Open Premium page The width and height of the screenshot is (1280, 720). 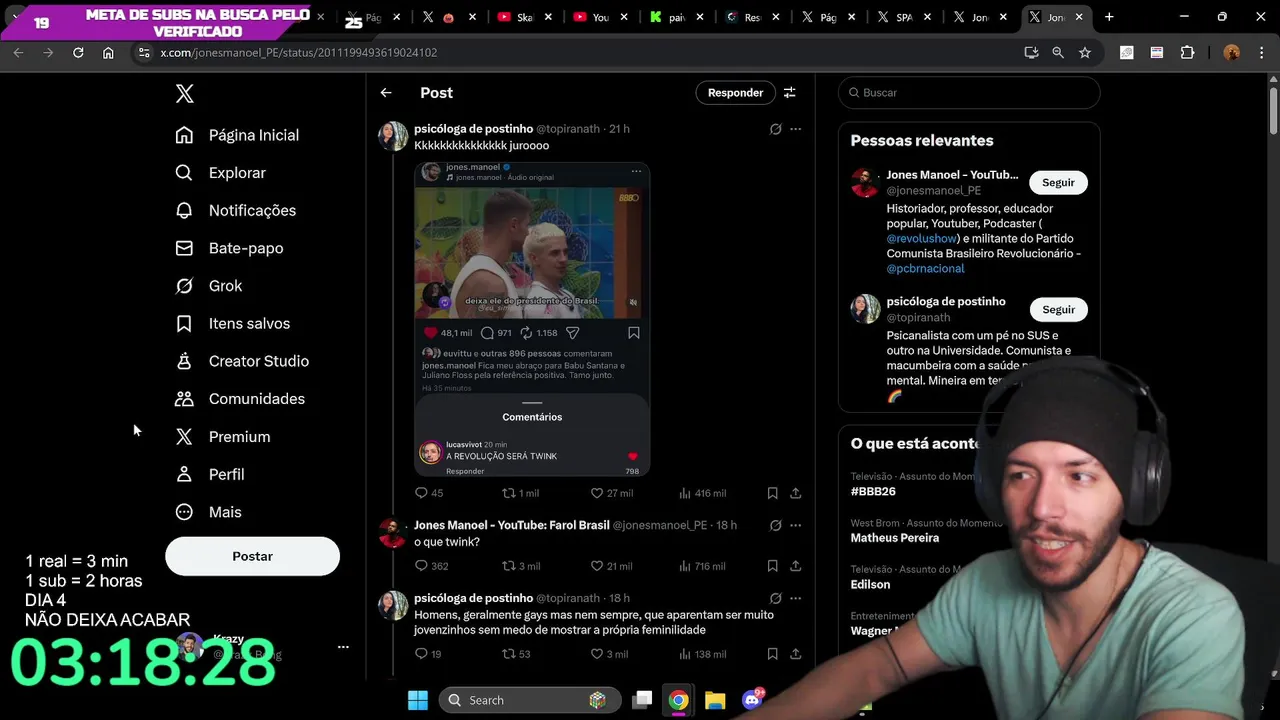point(223,437)
